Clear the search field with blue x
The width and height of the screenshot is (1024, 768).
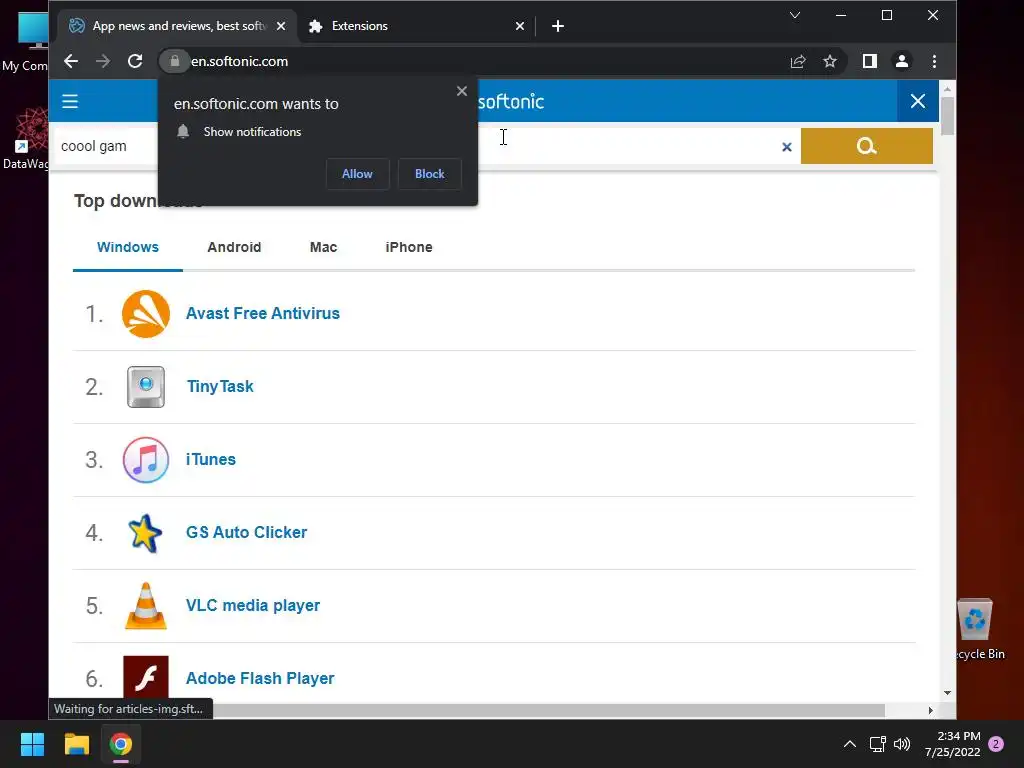coord(787,147)
